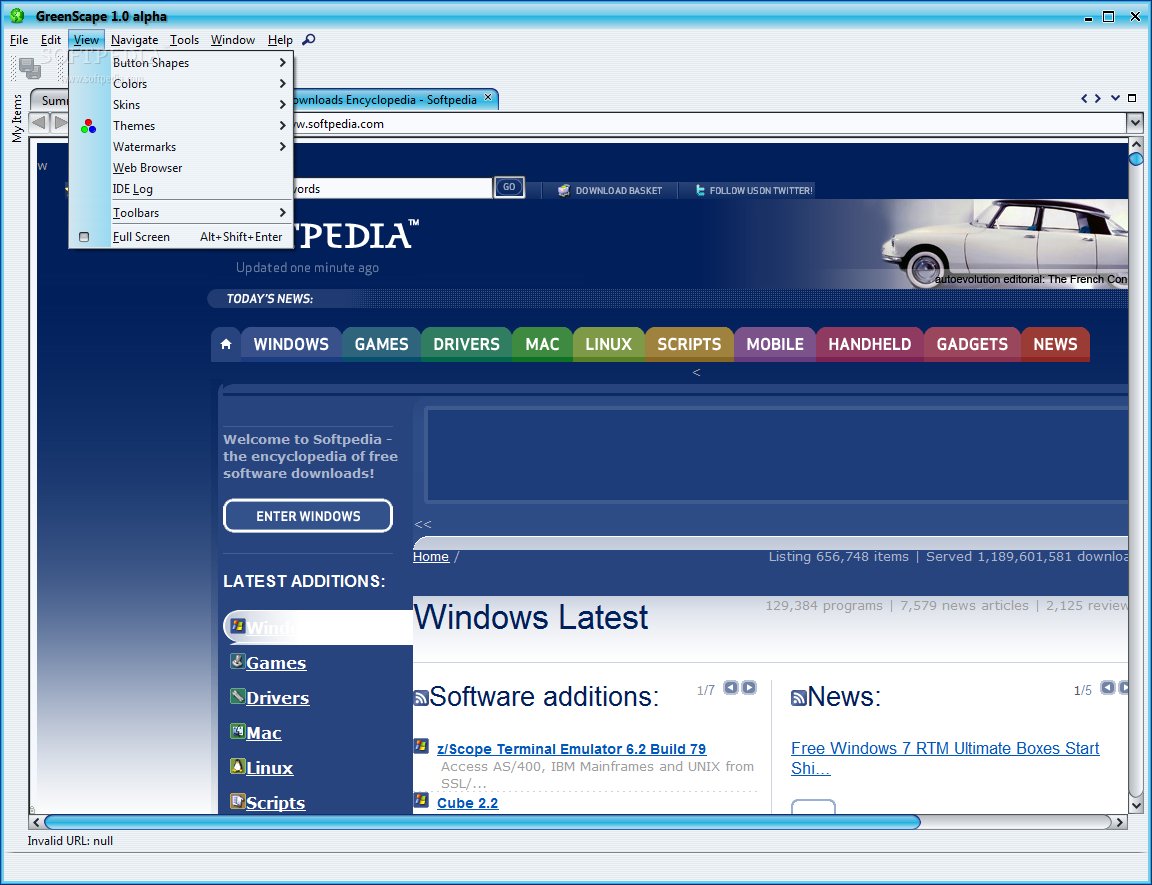Click previous arrow next to 1/7 counter
Viewport: 1152px width, 885px height.
[x=730, y=687]
